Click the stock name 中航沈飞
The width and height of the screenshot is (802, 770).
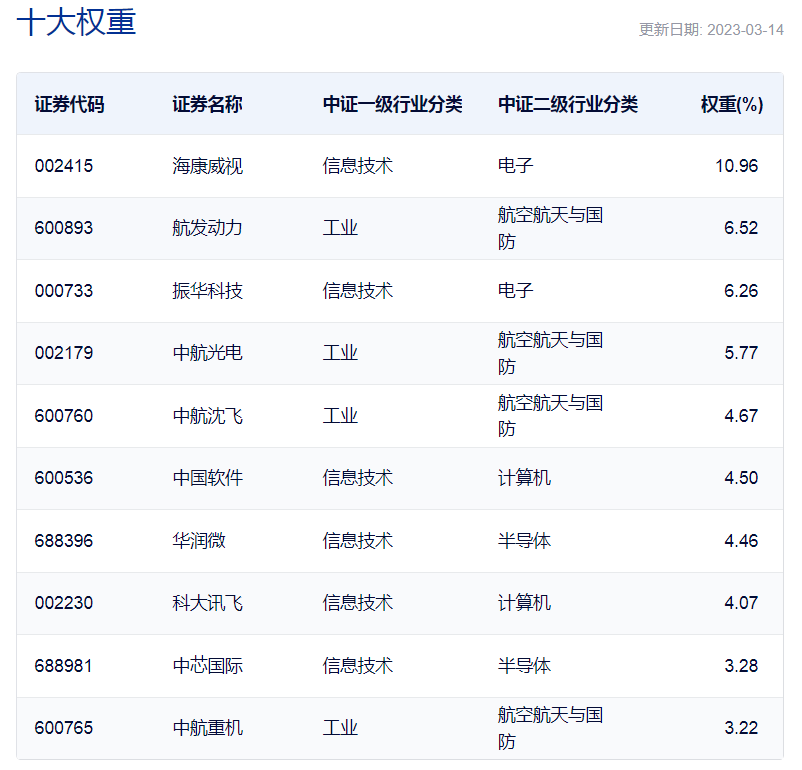click(207, 415)
